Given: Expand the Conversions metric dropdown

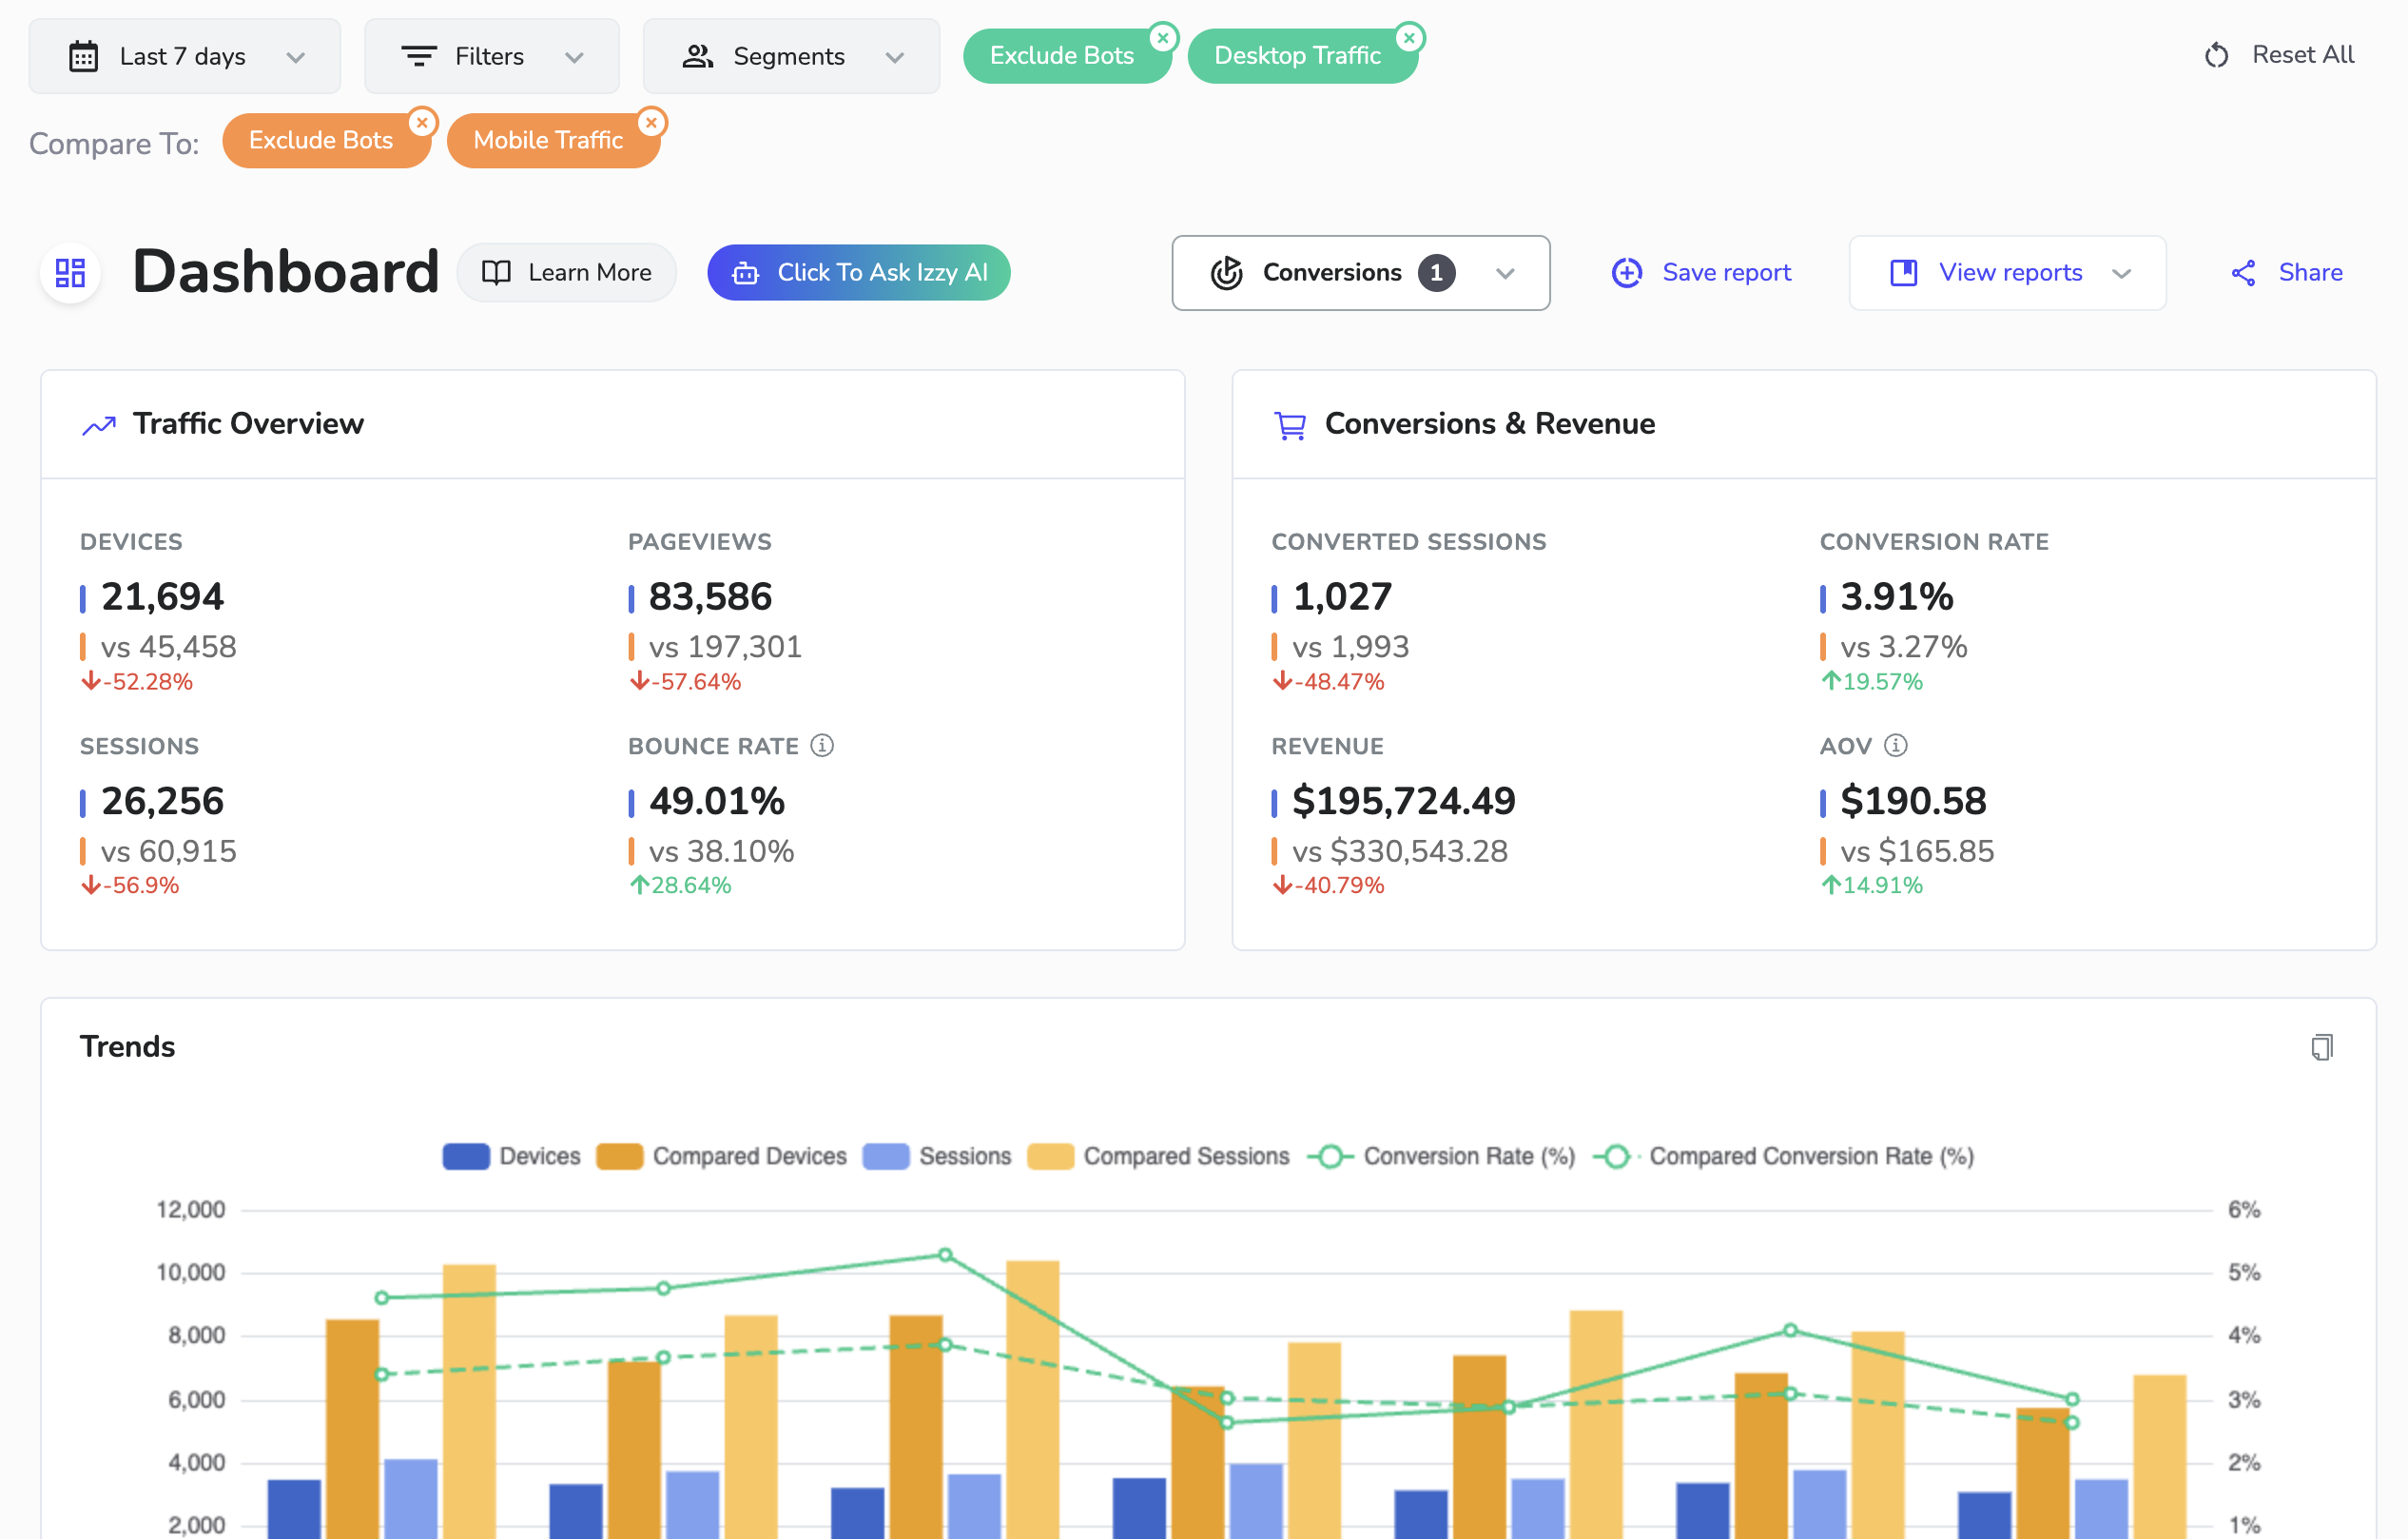Looking at the screenshot, I should click(1506, 273).
